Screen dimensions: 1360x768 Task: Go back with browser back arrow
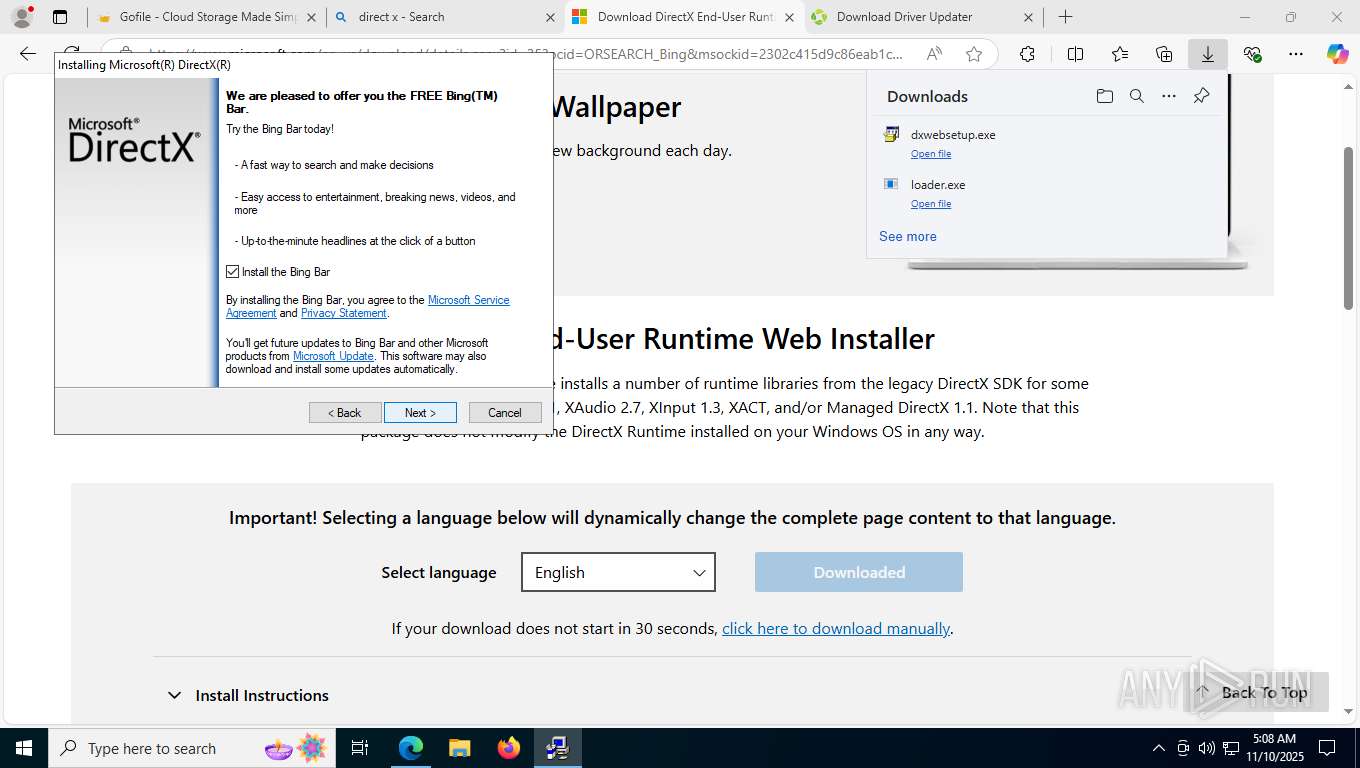28,55
